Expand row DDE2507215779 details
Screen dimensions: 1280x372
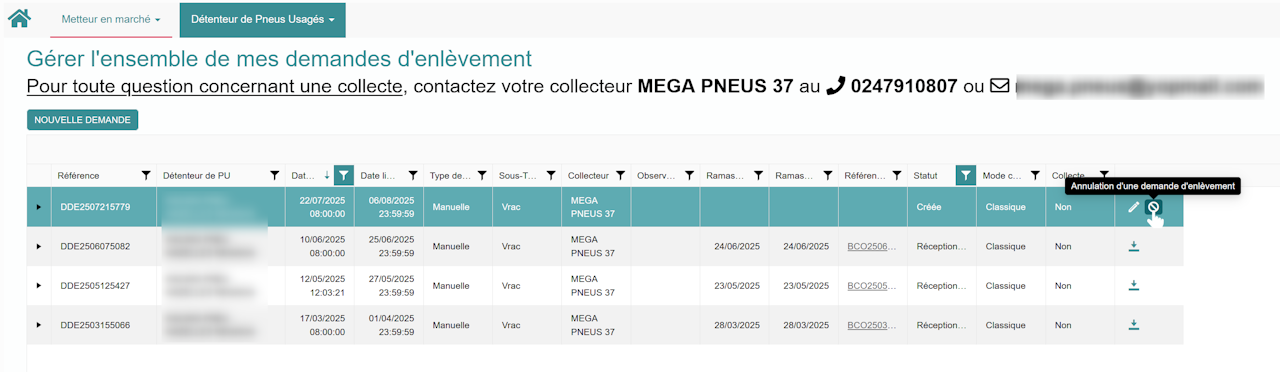point(39,207)
